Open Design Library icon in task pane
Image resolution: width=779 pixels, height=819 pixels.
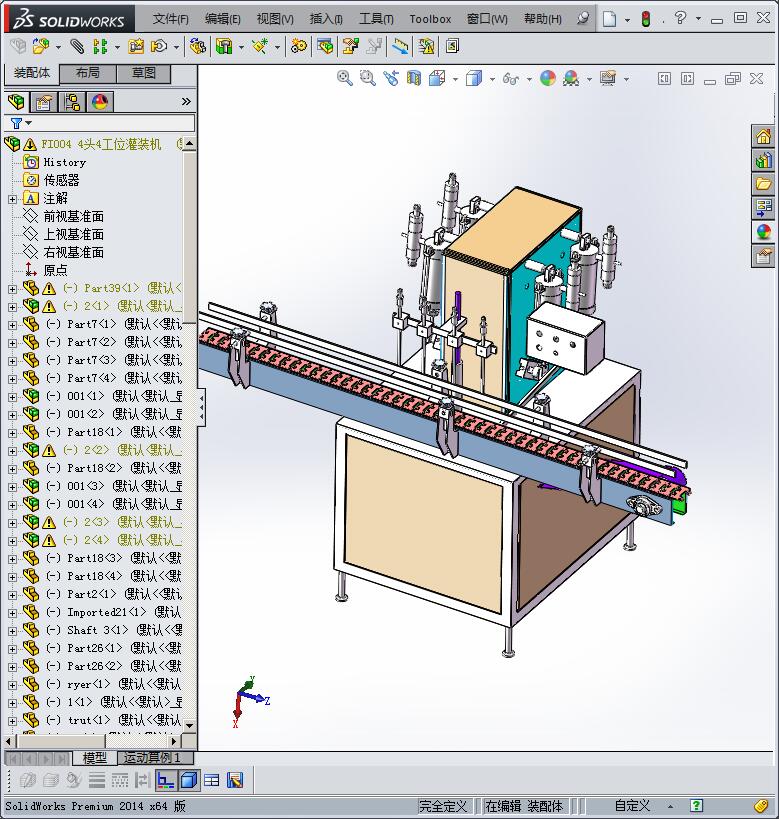(763, 160)
